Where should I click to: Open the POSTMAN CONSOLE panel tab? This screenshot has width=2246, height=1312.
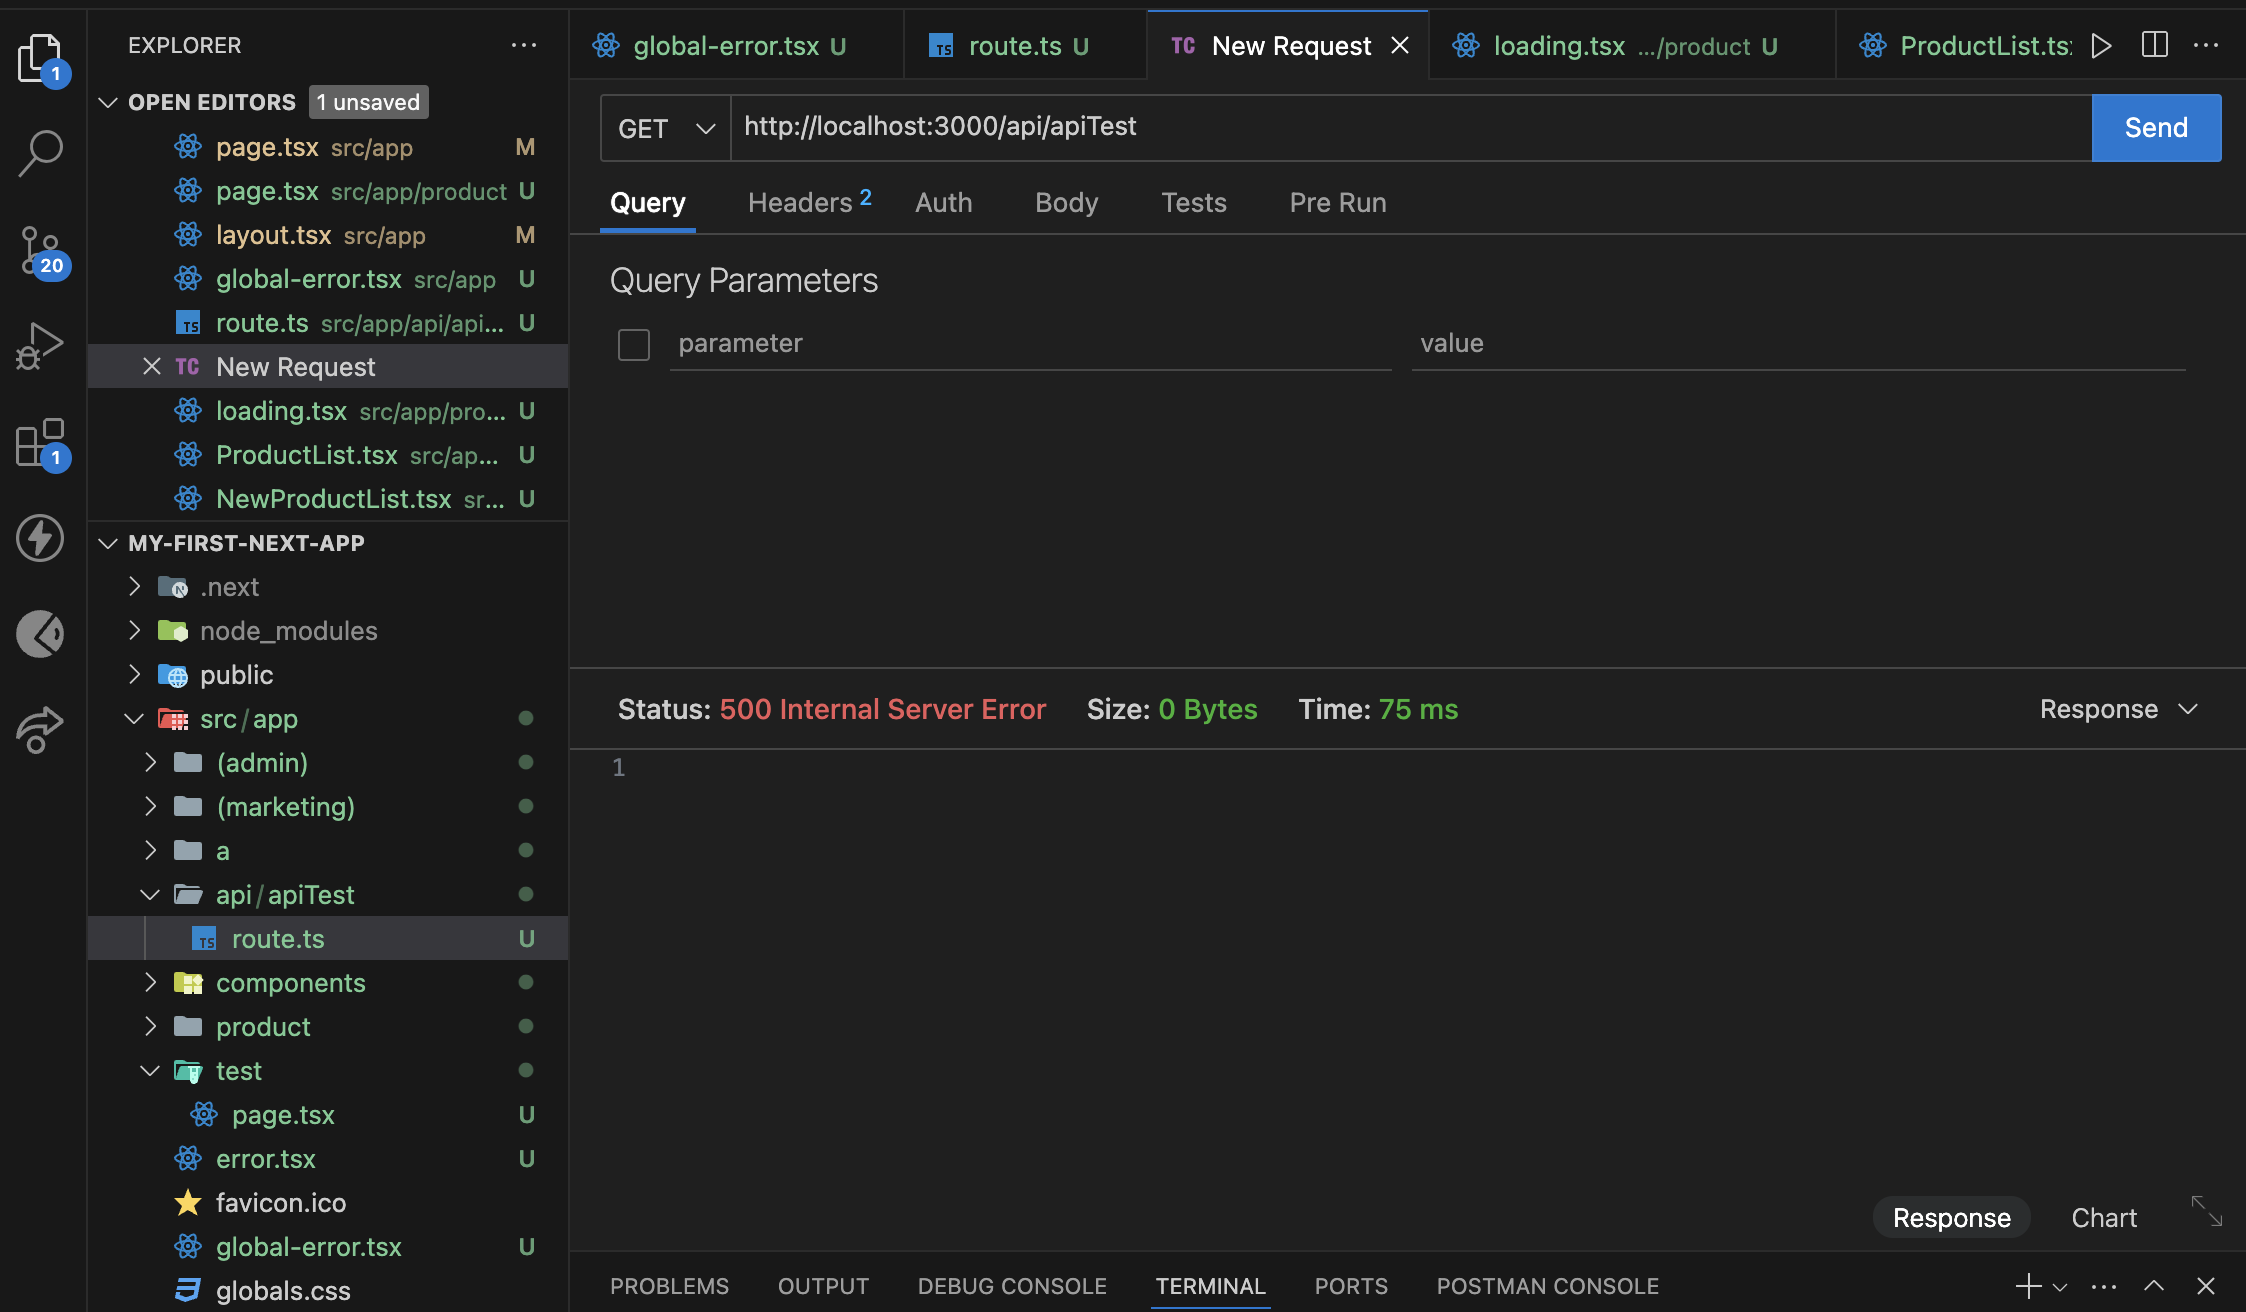pos(1547,1286)
